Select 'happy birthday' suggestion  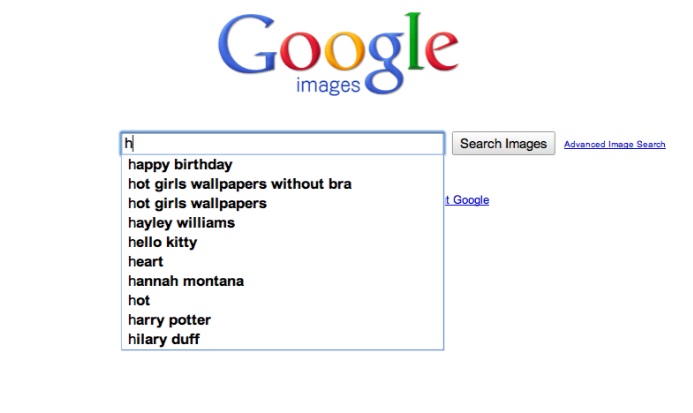click(180, 165)
